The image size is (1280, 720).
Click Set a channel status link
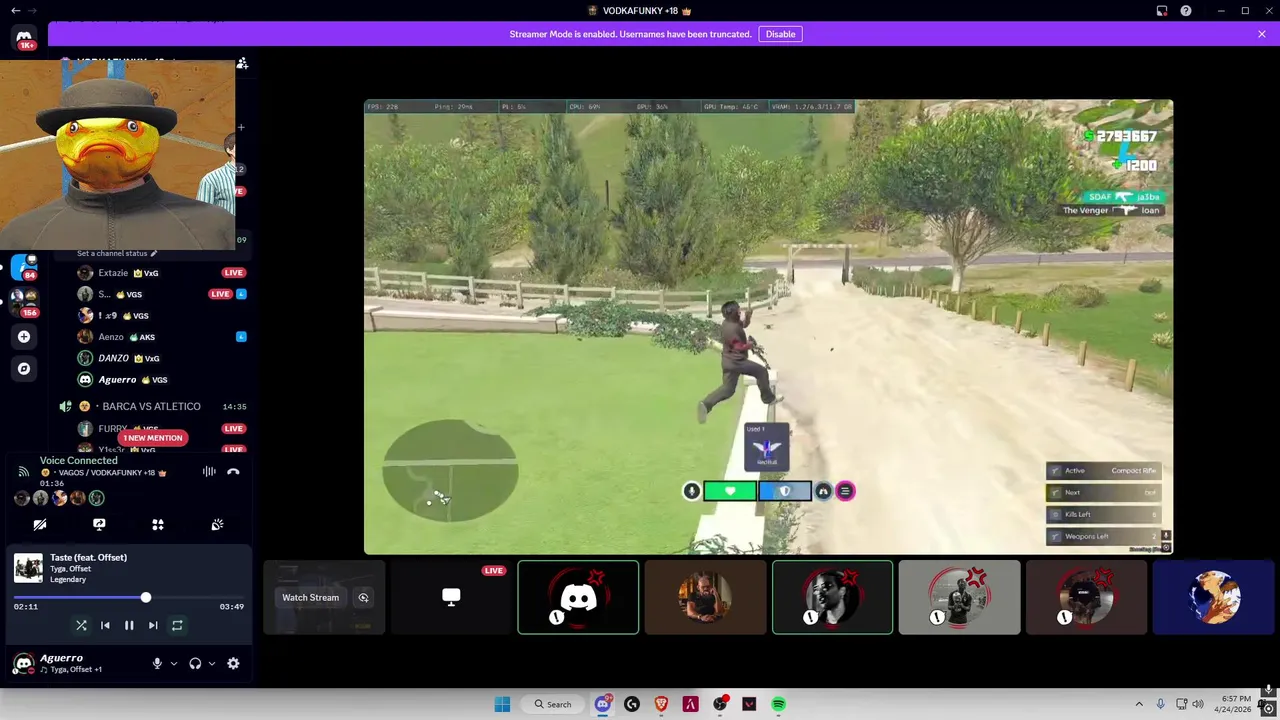[x=117, y=253]
